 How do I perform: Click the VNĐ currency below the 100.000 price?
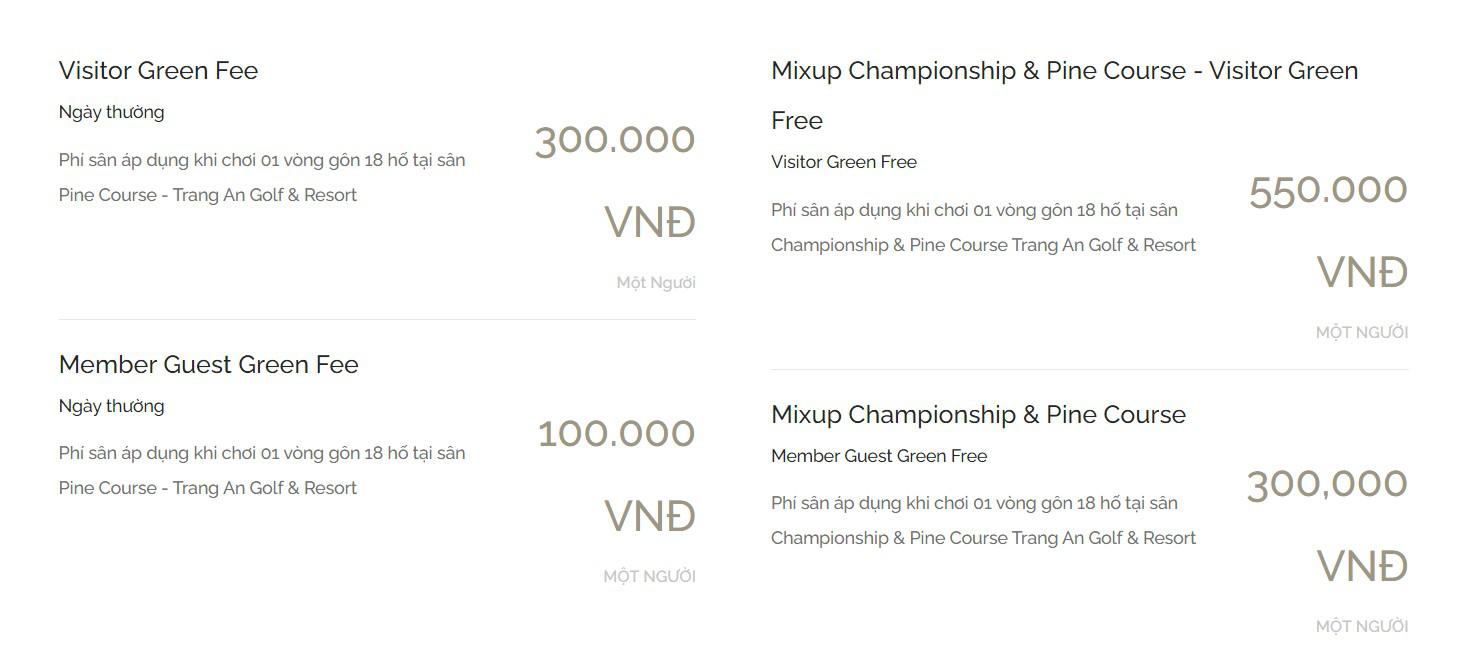coord(649,516)
